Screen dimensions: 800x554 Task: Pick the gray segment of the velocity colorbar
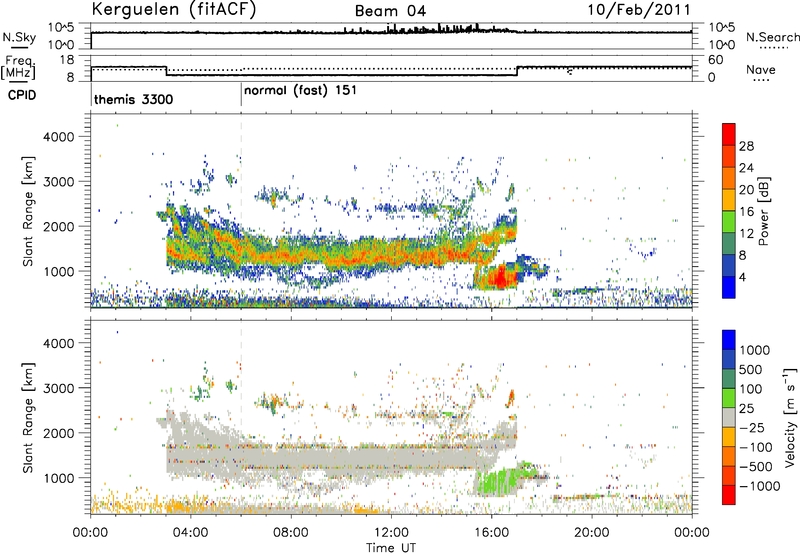pyautogui.click(x=729, y=417)
